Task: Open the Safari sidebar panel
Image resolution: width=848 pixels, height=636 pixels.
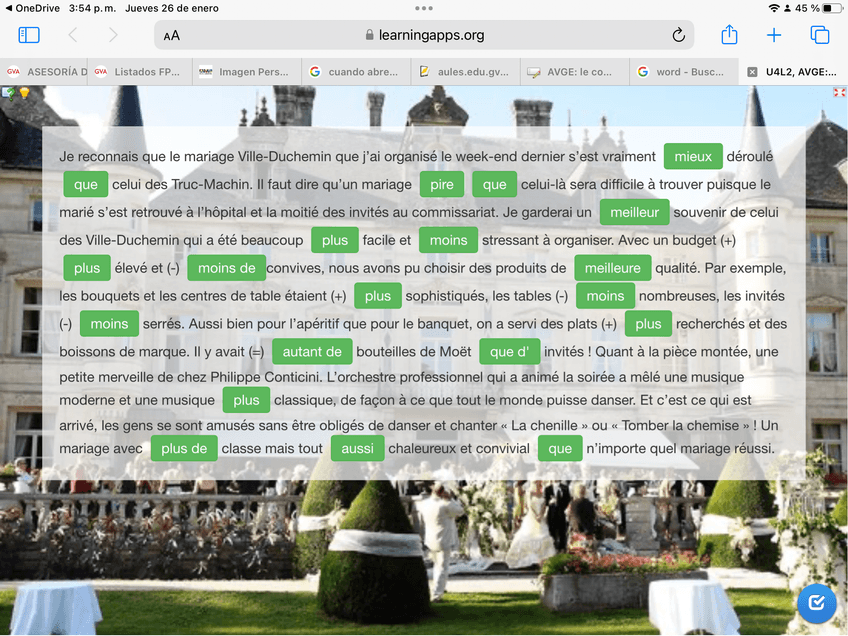Action: (x=29, y=35)
